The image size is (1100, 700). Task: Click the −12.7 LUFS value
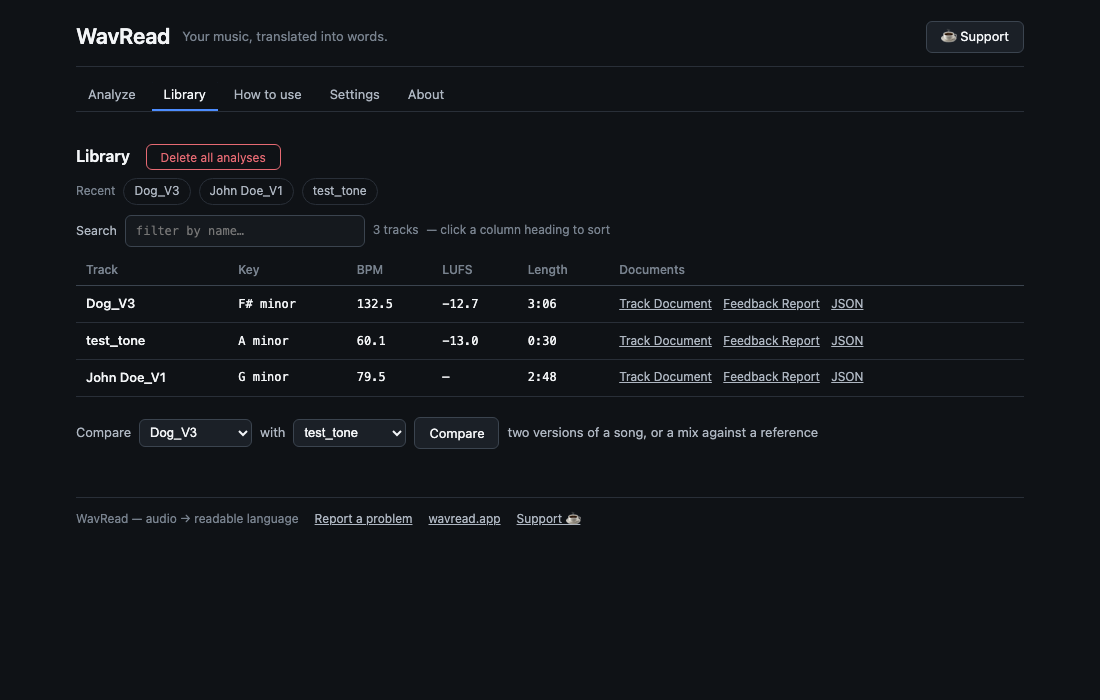pos(460,304)
